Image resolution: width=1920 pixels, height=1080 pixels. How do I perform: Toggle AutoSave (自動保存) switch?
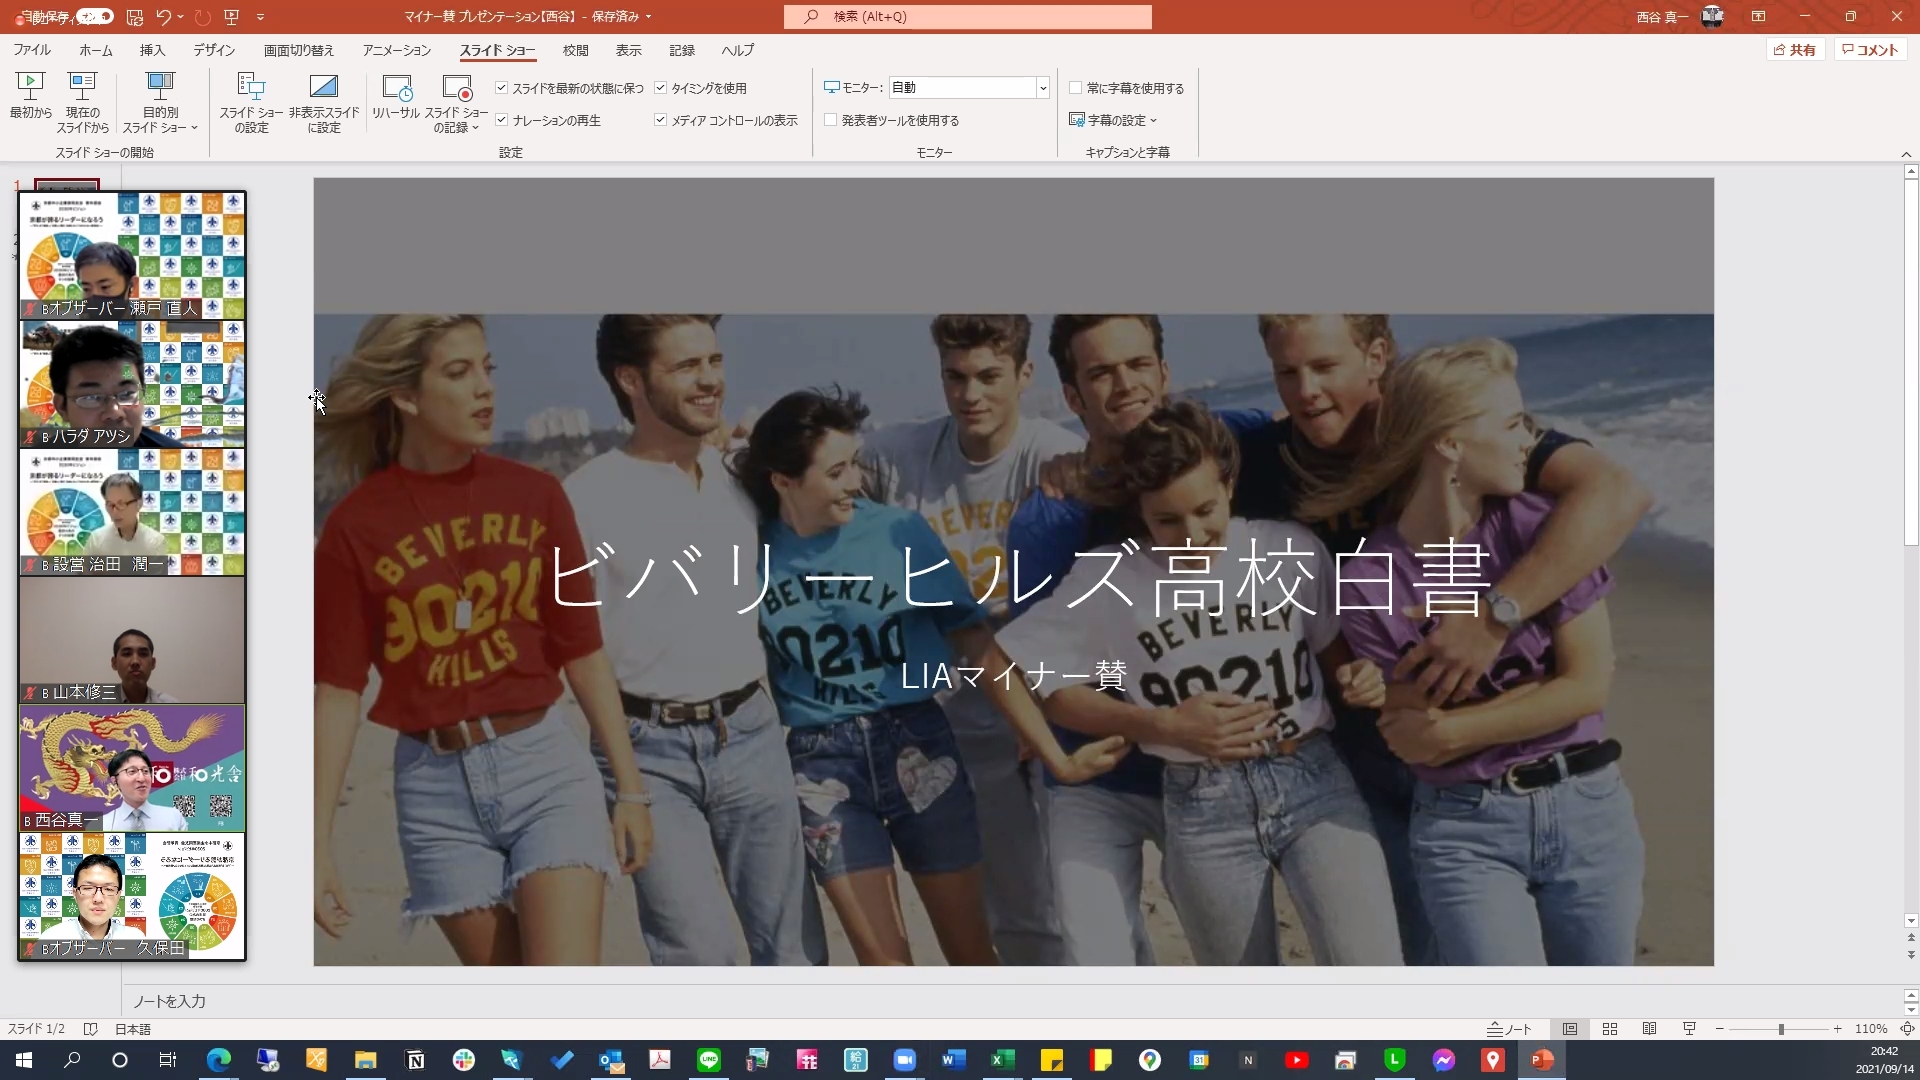click(x=95, y=17)
